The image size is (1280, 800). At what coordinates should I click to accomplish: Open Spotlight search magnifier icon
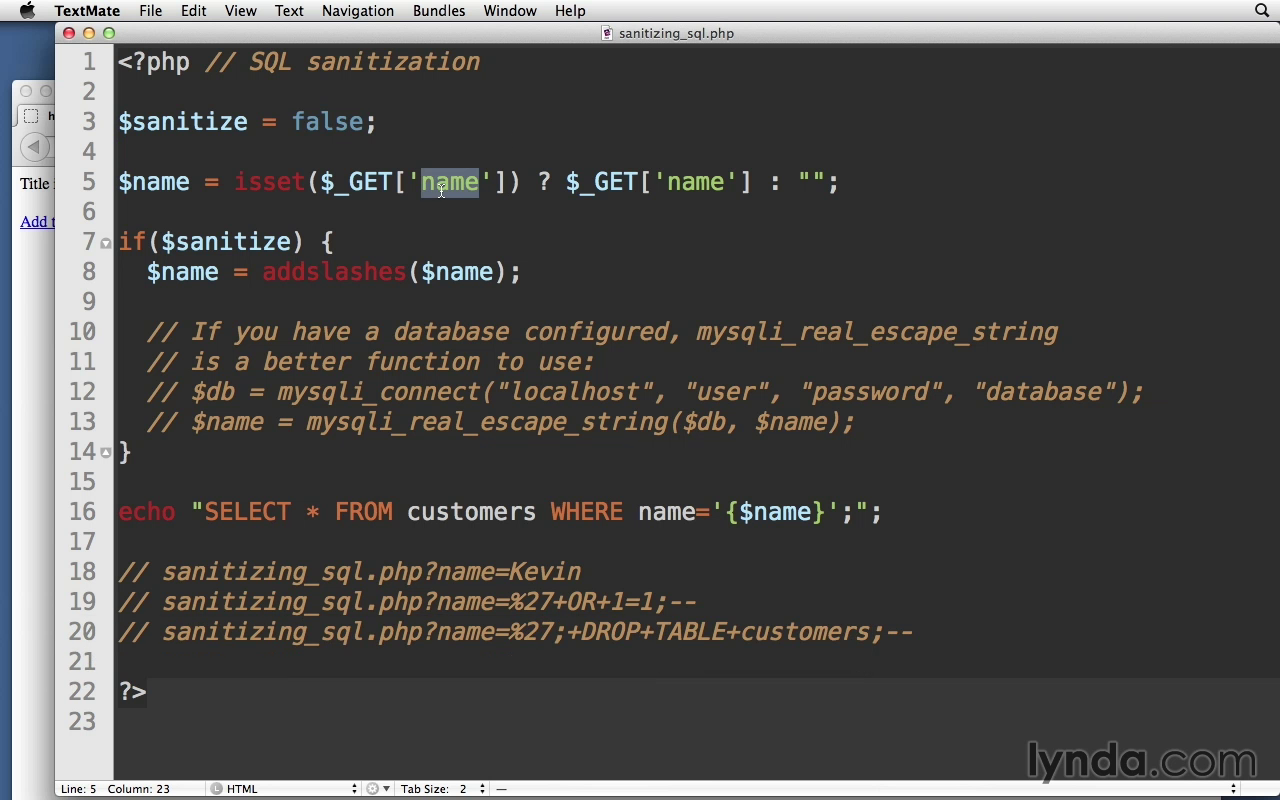point(1262,11)
